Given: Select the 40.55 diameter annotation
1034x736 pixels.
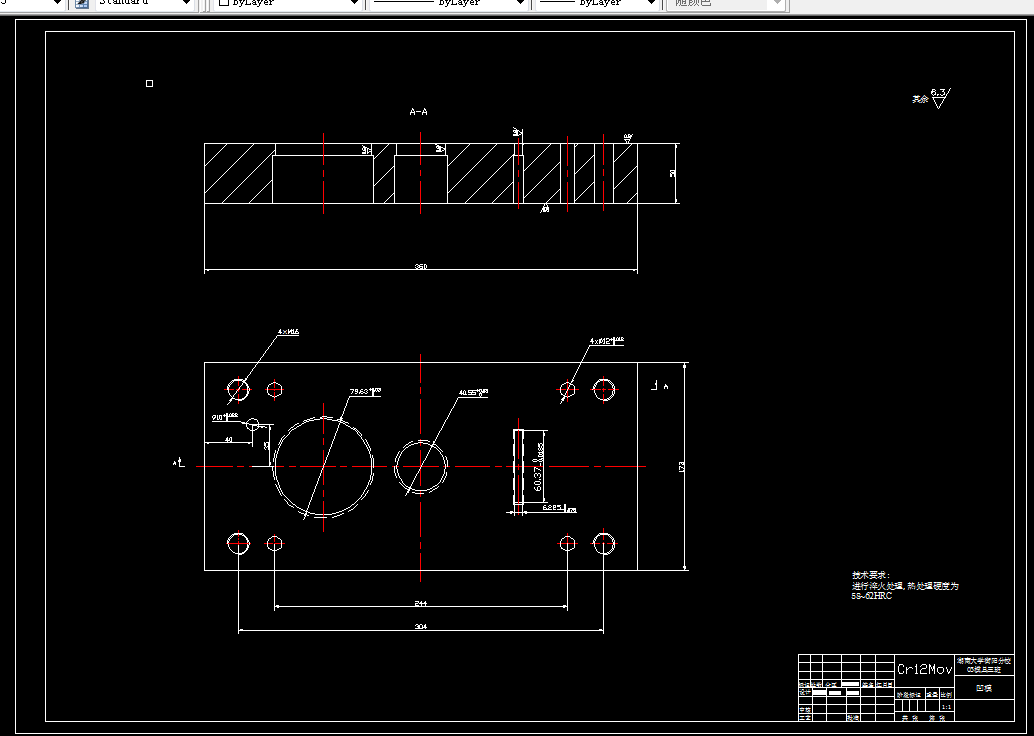Looking at the screenshot, I should 473,392.
